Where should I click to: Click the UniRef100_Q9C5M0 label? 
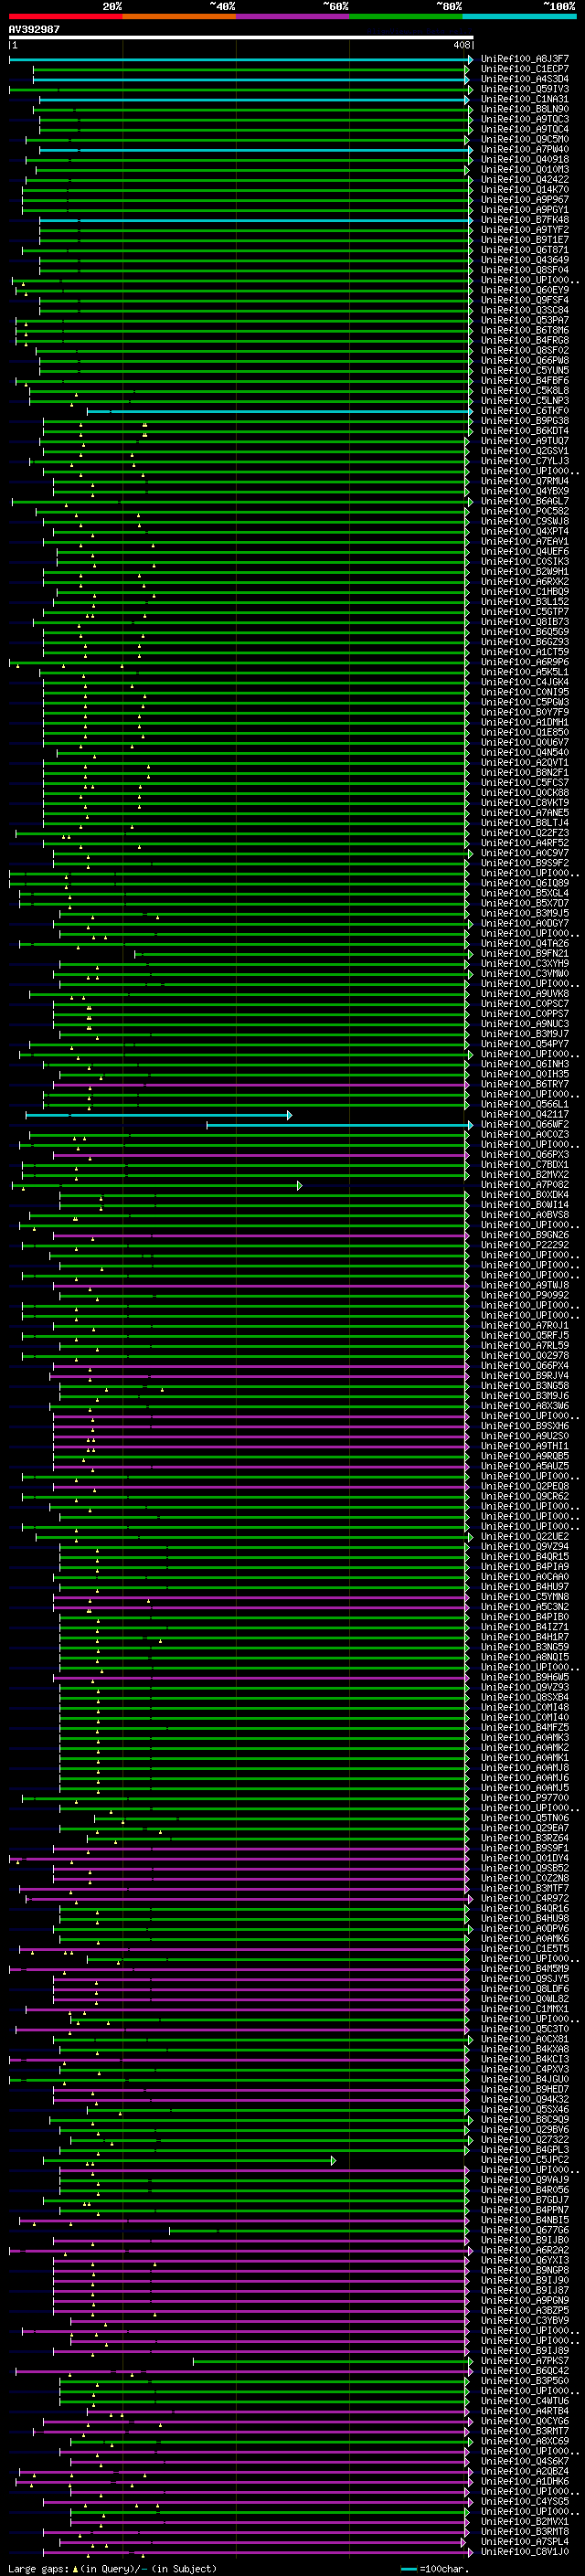[x=525, y=139]
